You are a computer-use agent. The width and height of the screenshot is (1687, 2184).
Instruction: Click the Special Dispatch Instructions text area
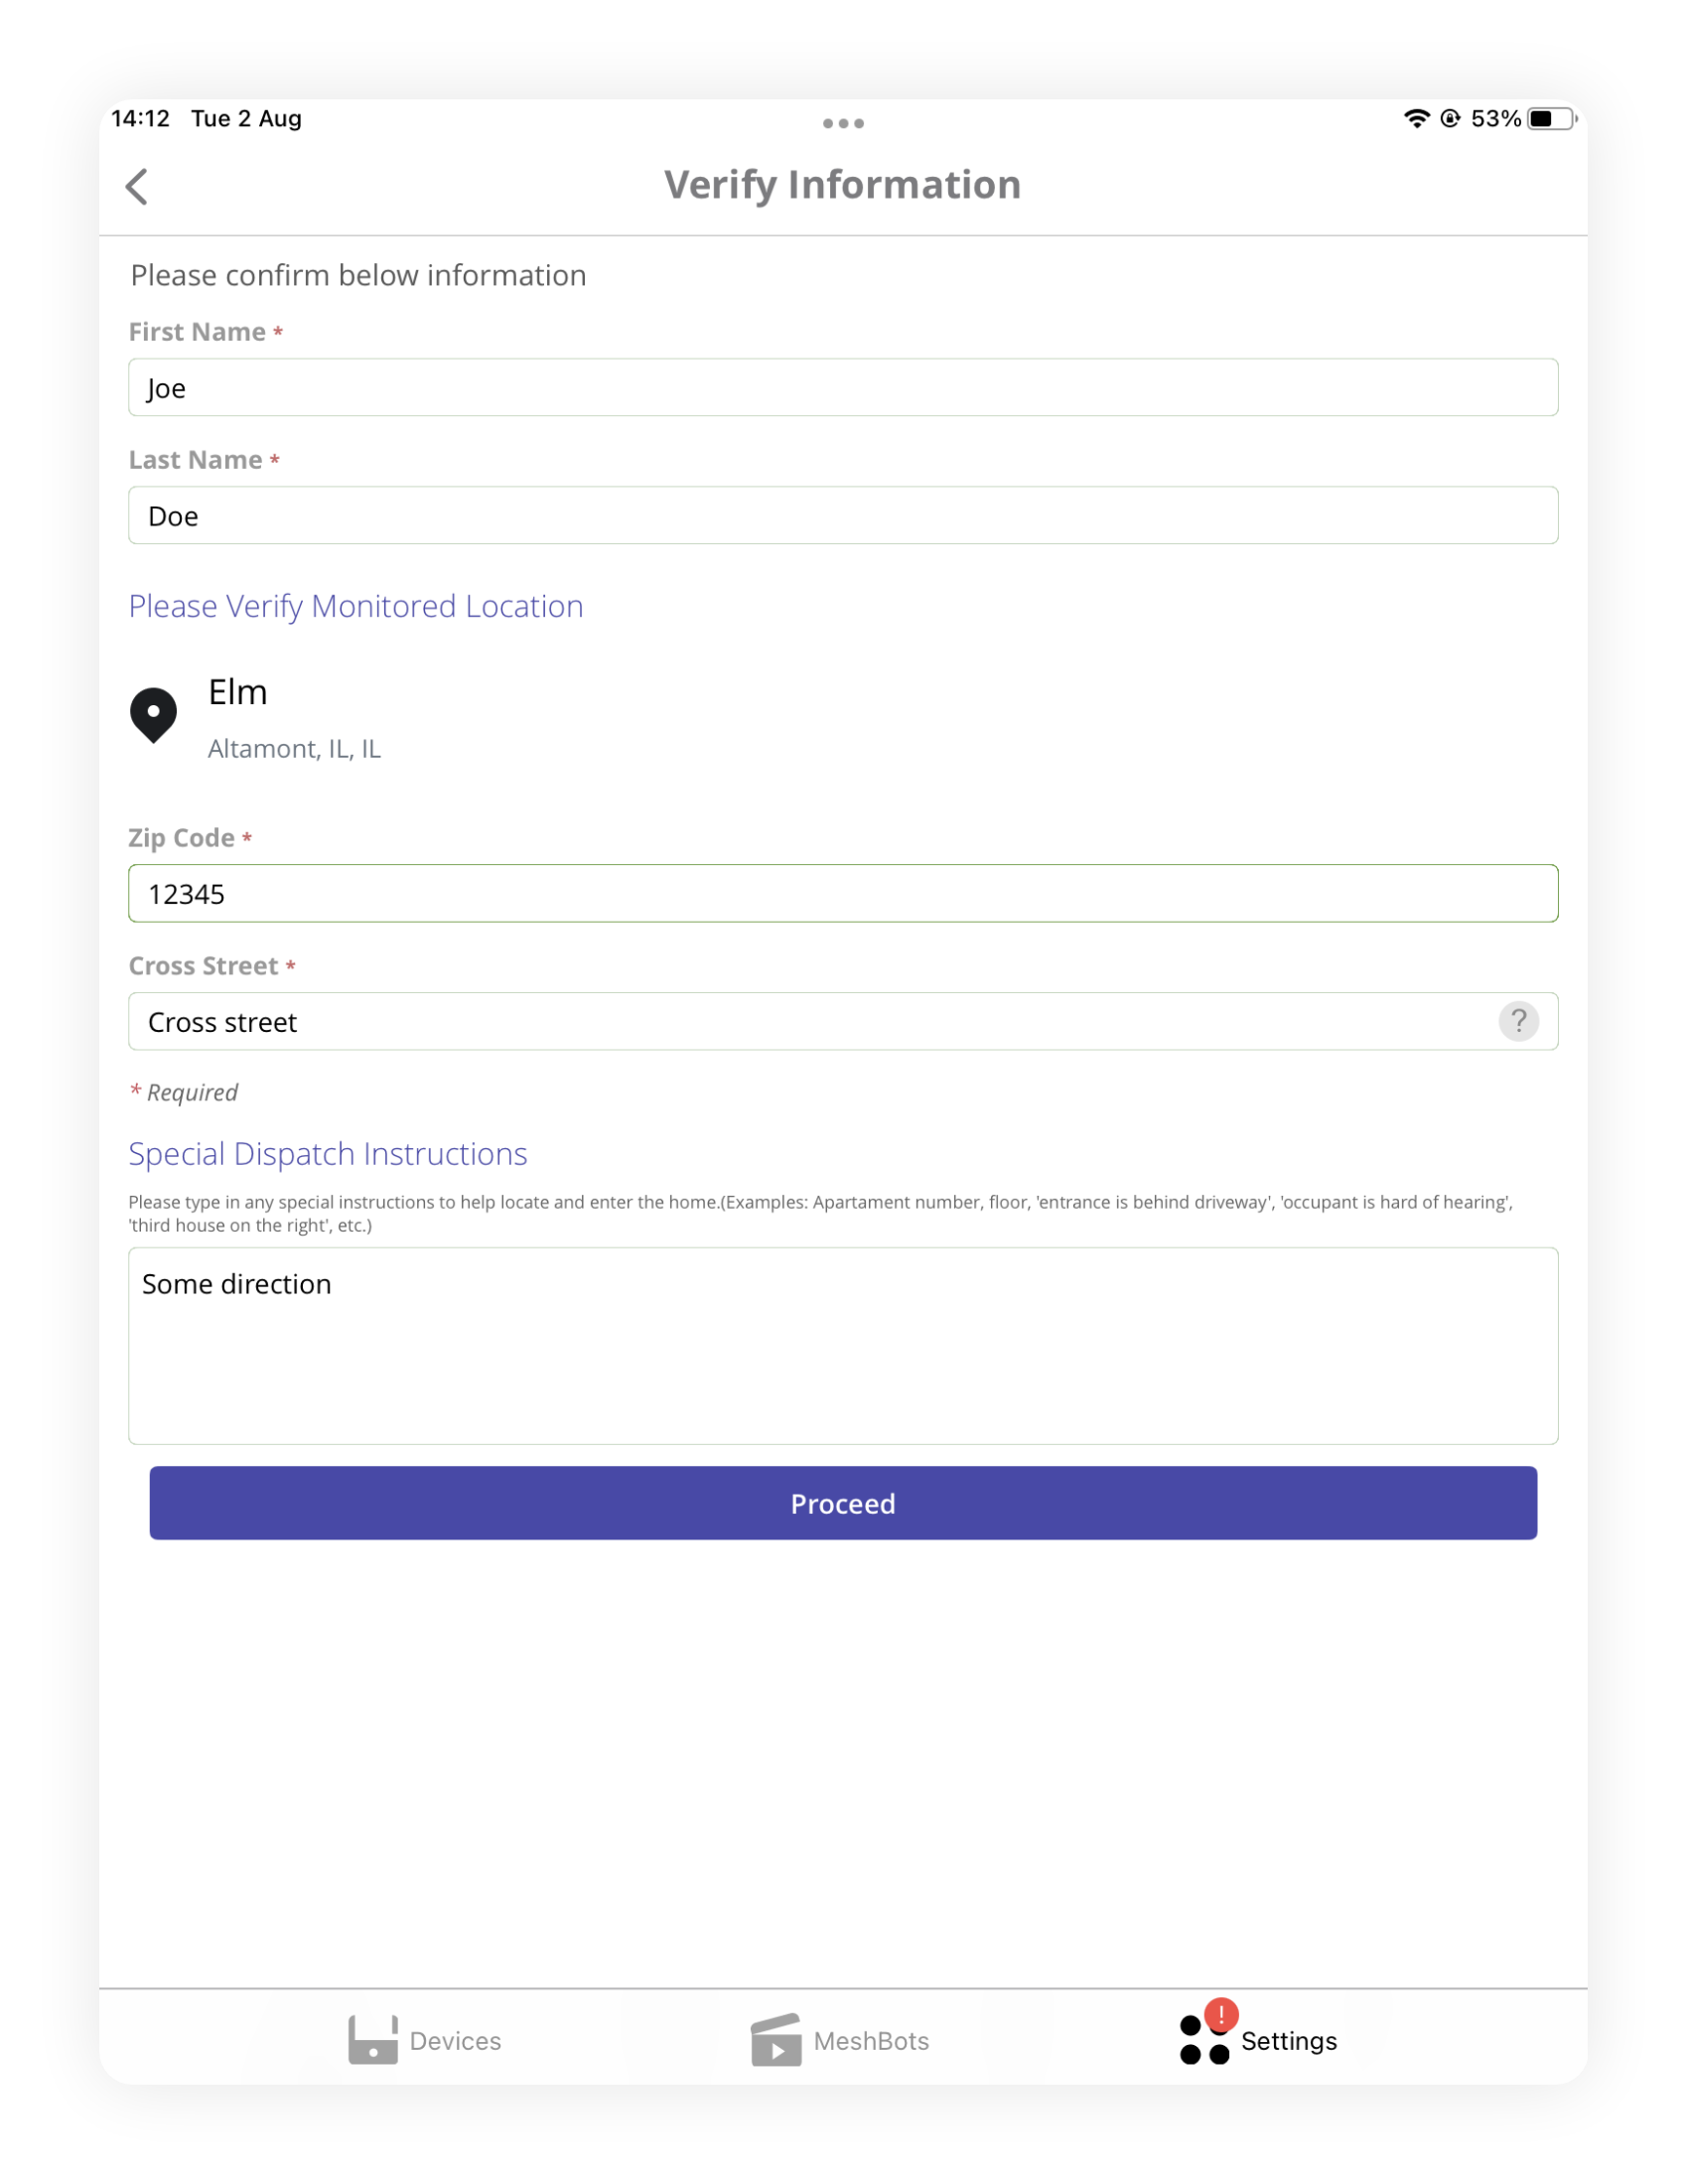(843, 1345)
